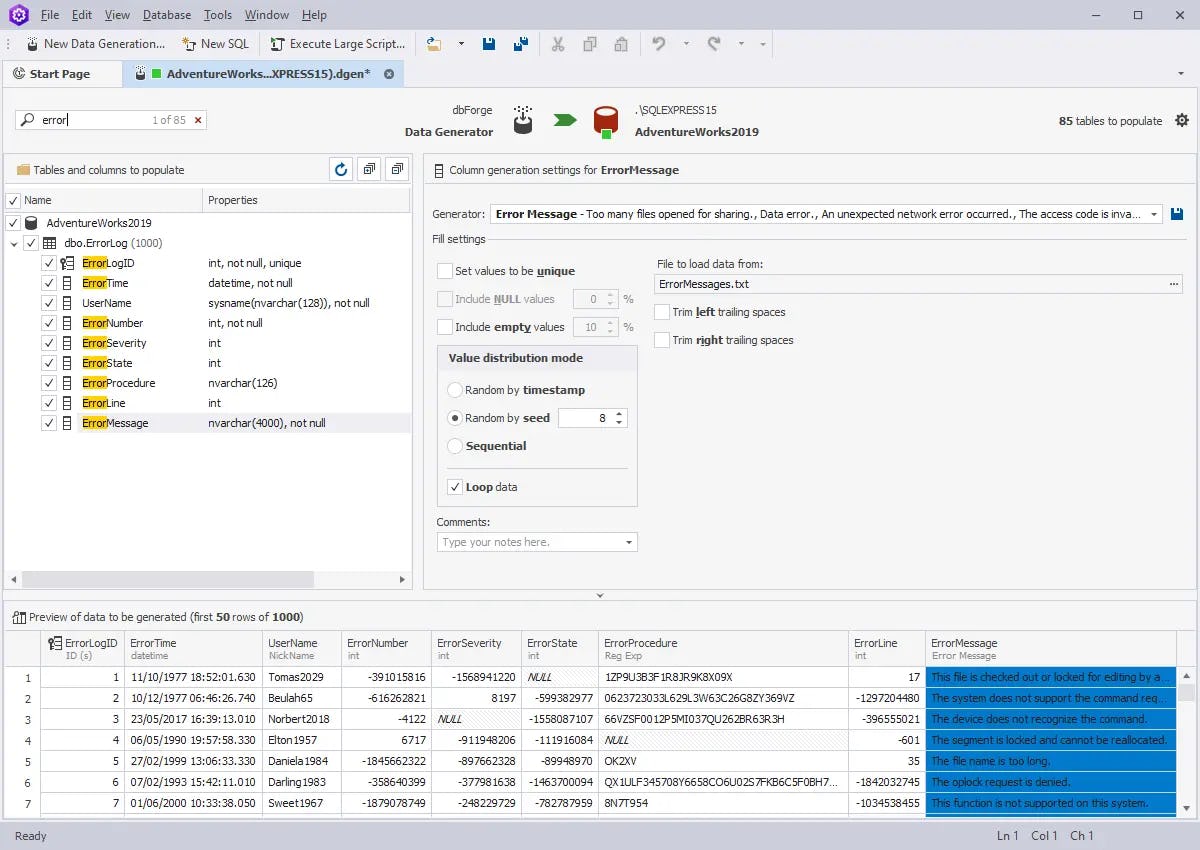The height and width of the screenshot is (850, 1200).
Task: Select the Random by timestamp distribution mode
Action: point(455,390)
